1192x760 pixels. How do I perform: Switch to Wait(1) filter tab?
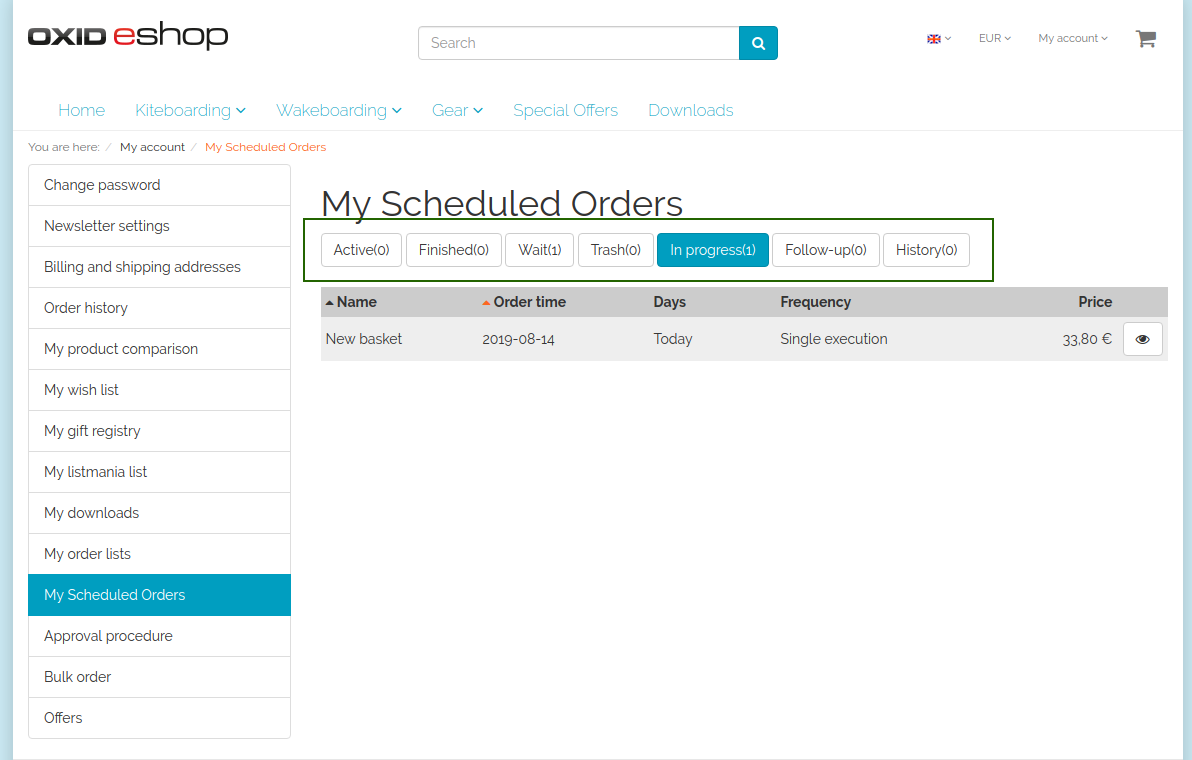click(x=539, y=250)
